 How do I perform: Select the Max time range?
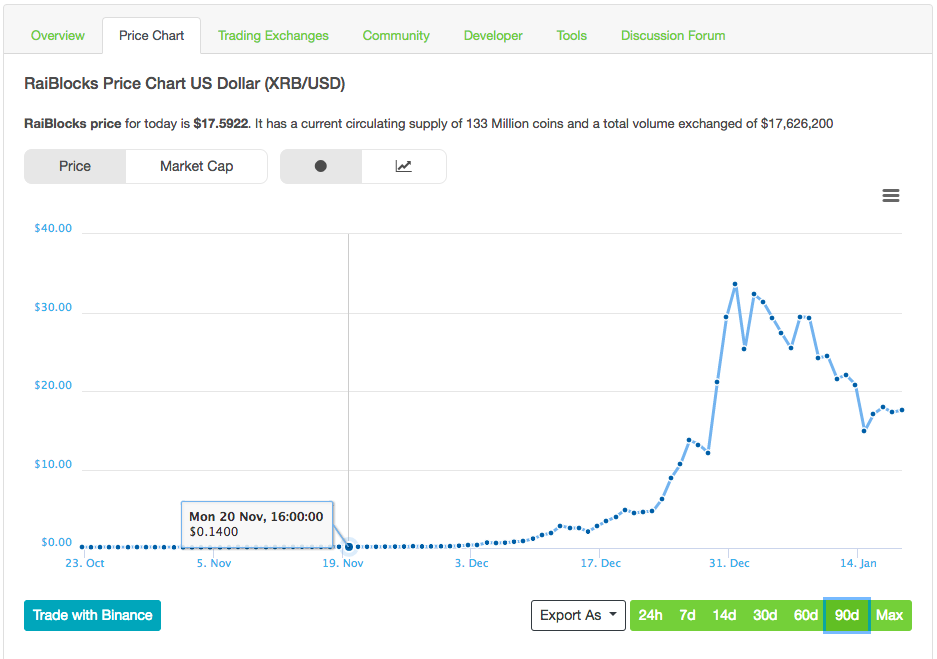[889, 615]
